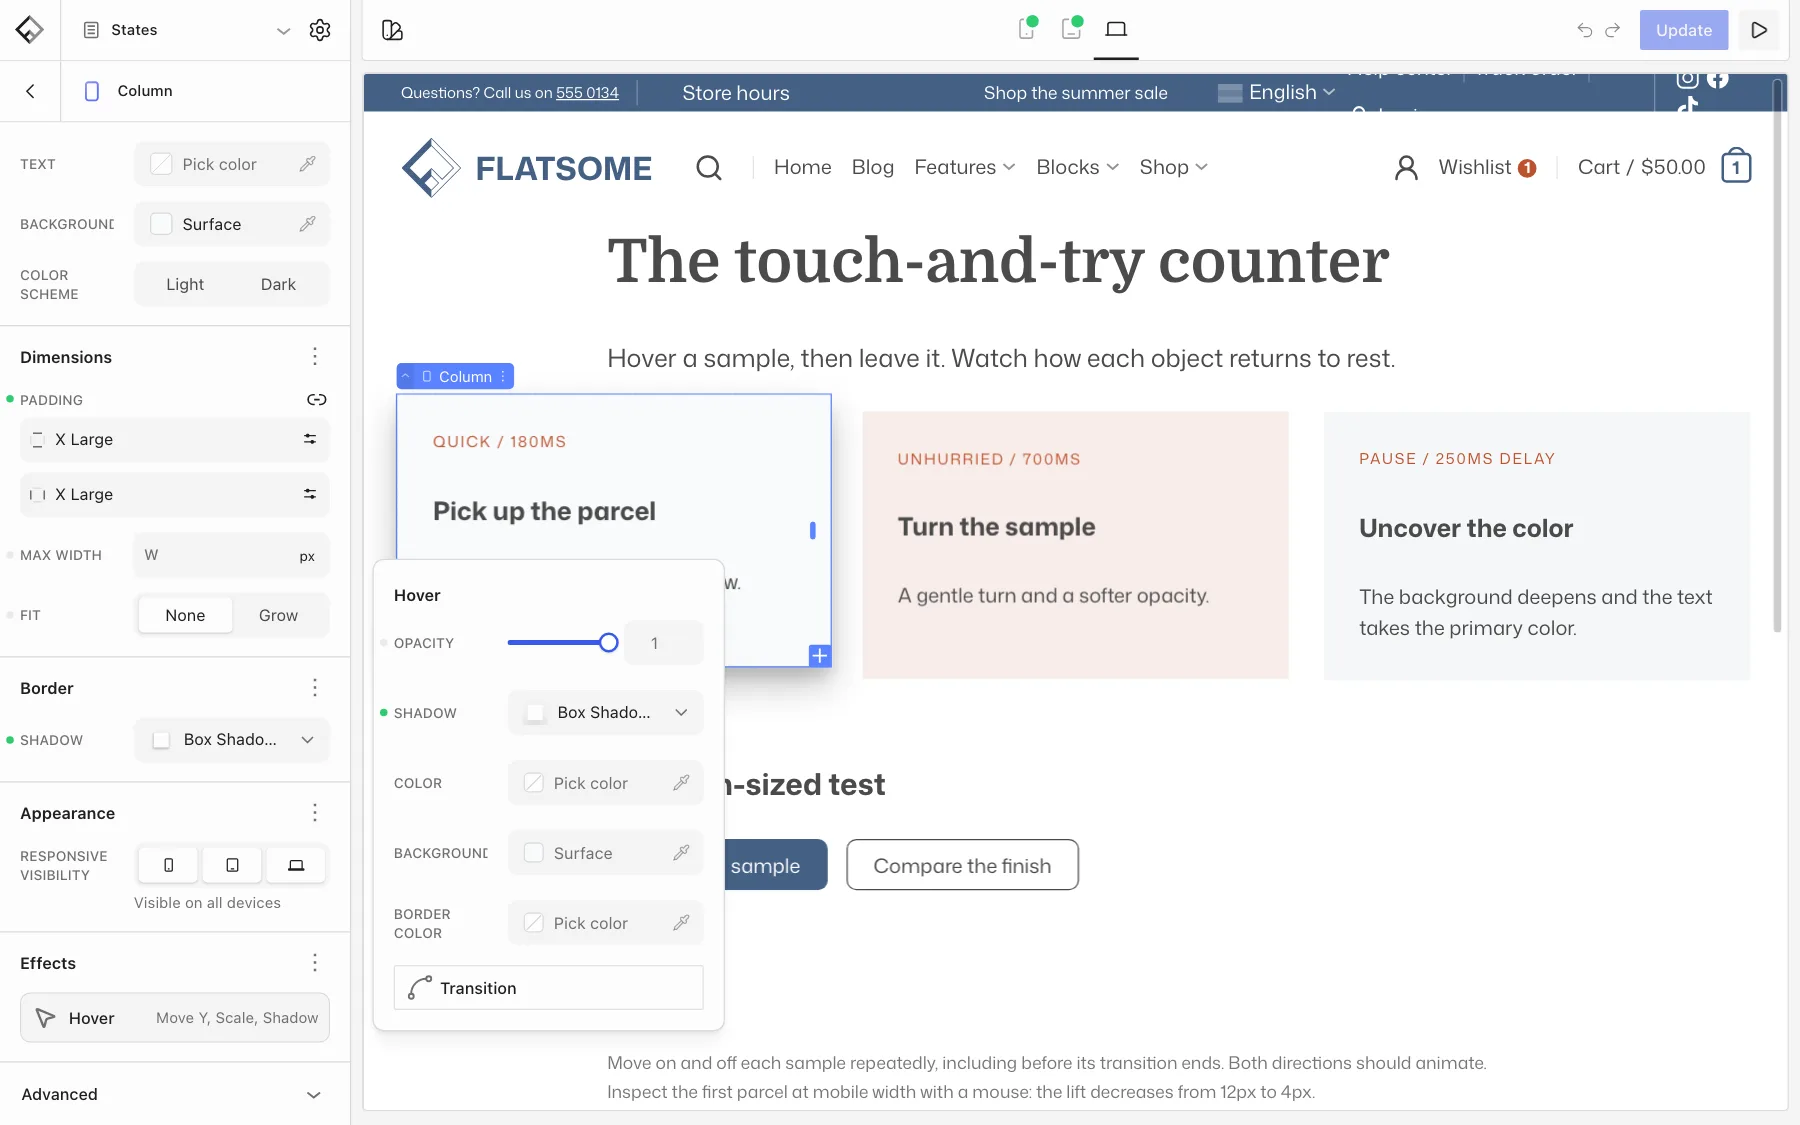Screen dimensions: 1800x1125
Task: Click the 555 0134 phone link
Action: pyautogui.click(x=587, y=93)
